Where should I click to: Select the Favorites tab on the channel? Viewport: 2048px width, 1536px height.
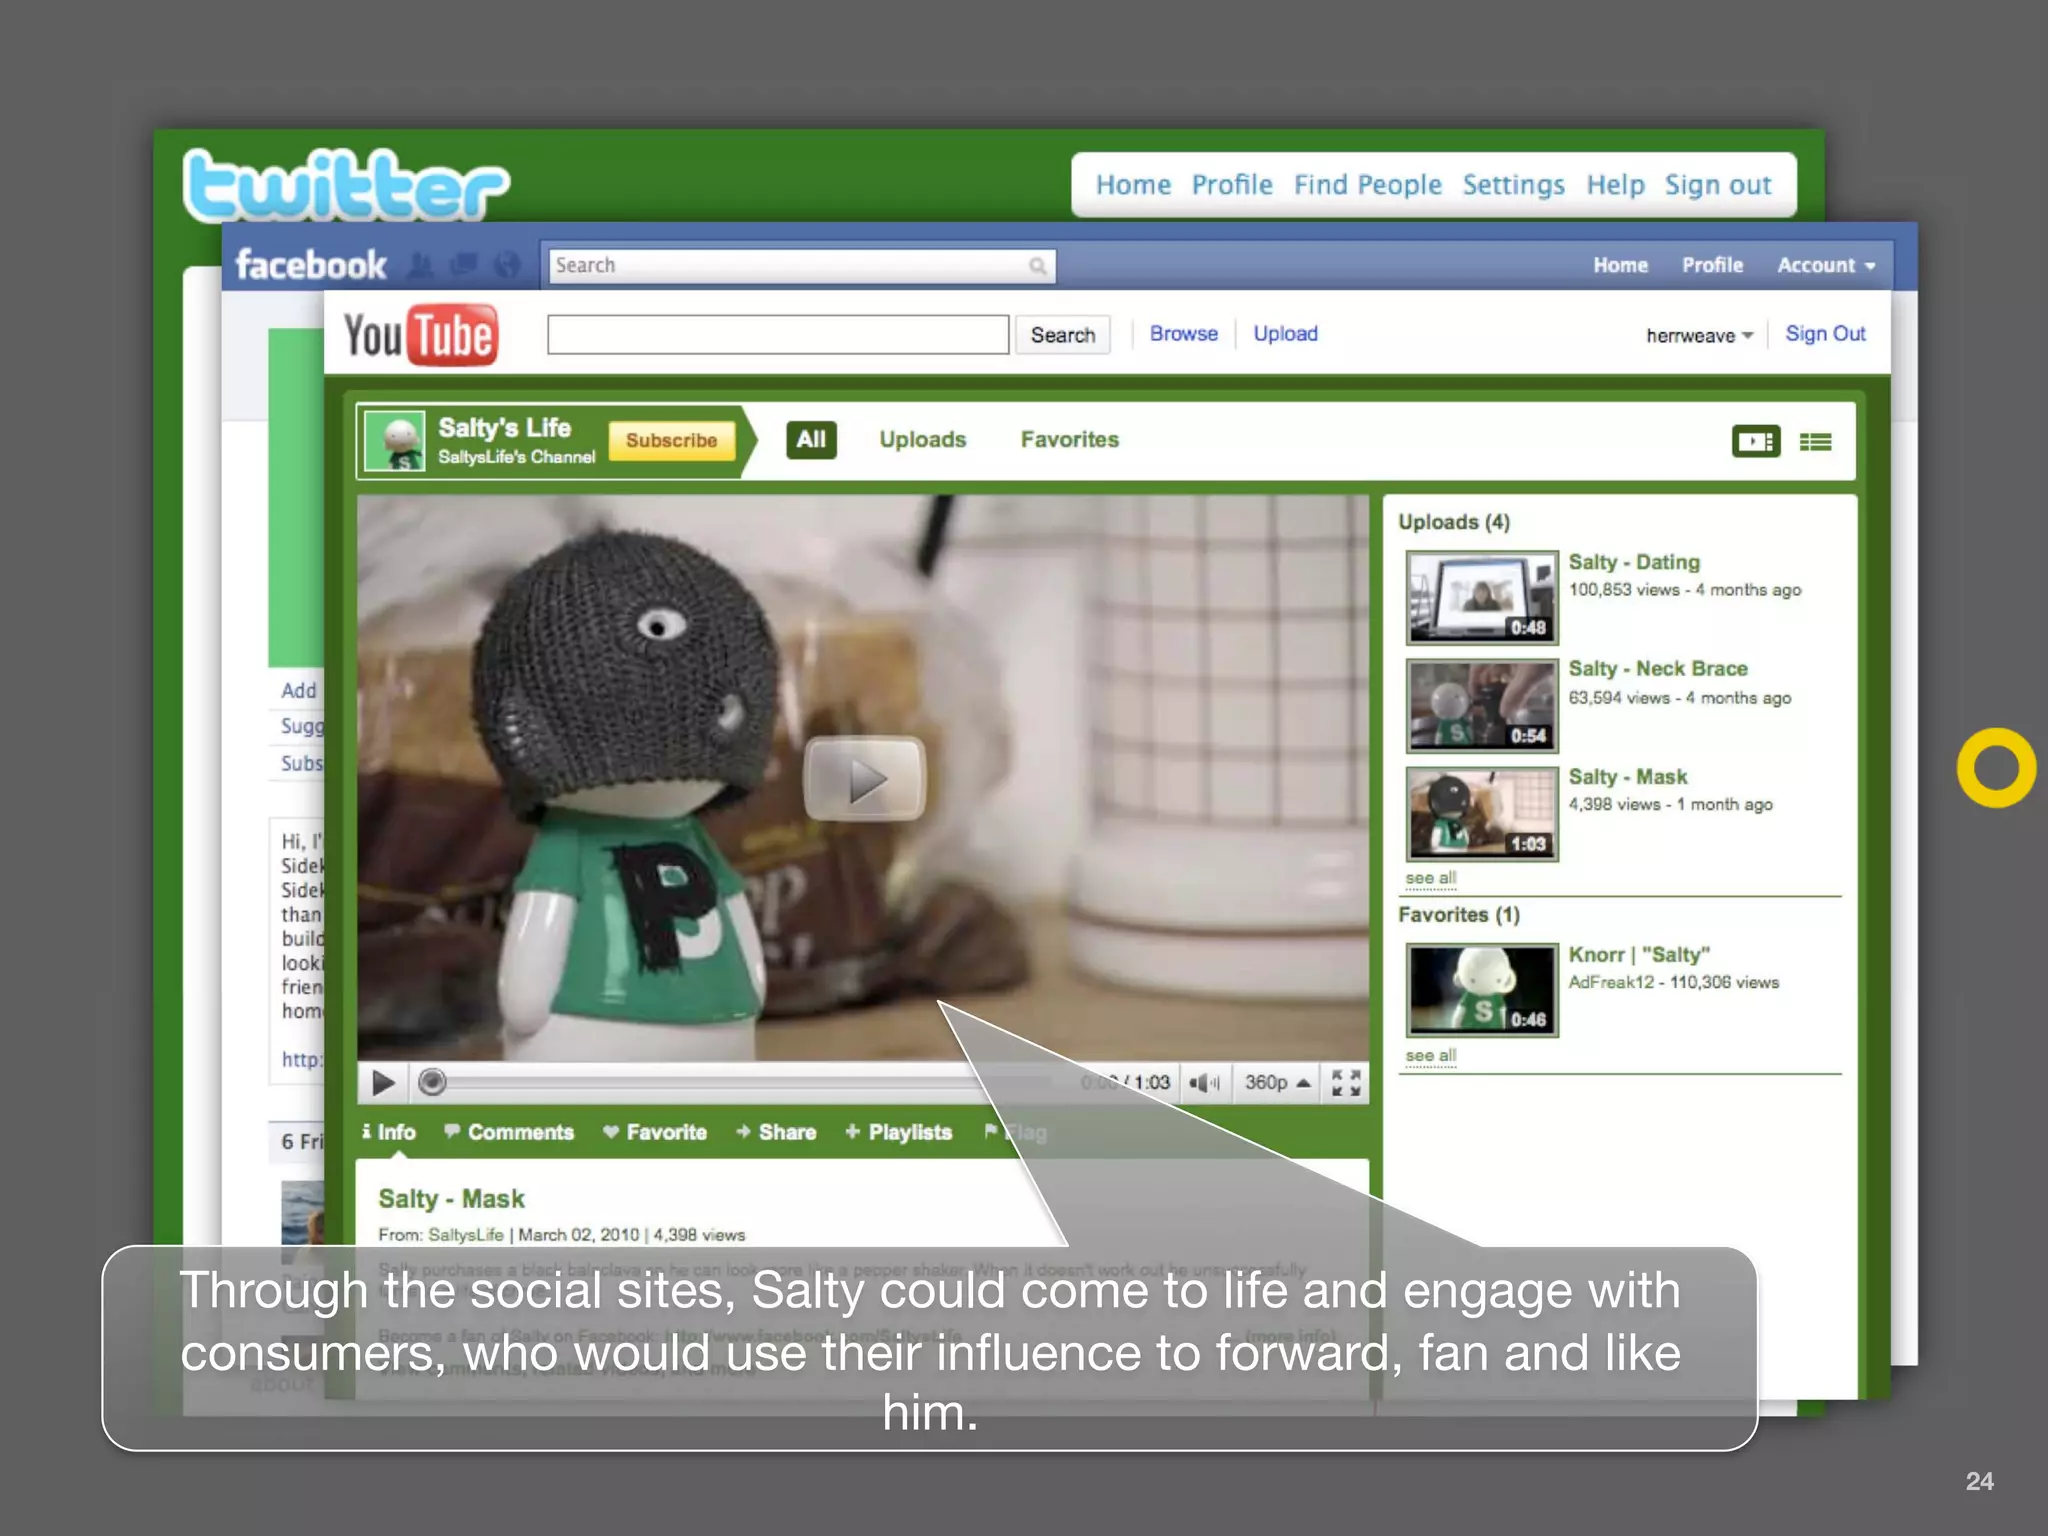point(1069,440)
